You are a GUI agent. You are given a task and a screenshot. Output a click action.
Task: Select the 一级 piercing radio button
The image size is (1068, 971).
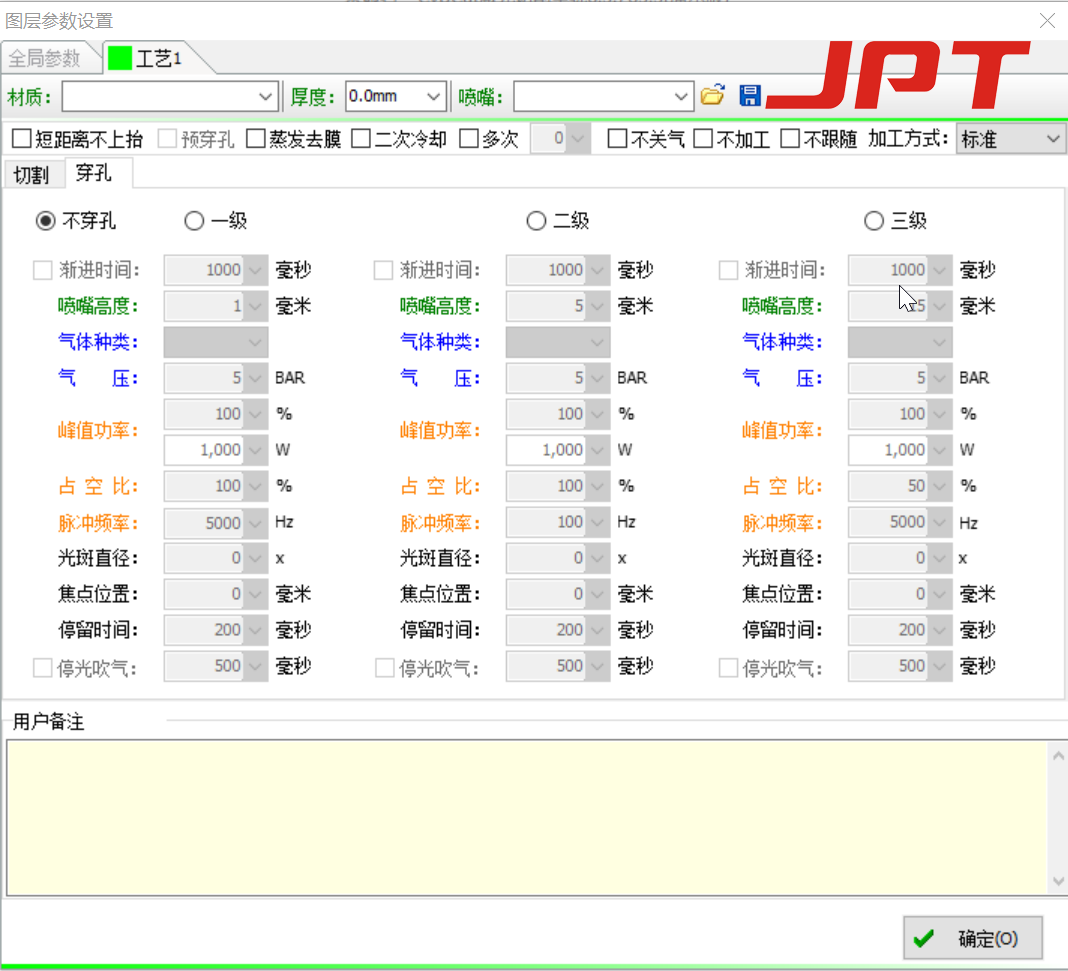194,221
